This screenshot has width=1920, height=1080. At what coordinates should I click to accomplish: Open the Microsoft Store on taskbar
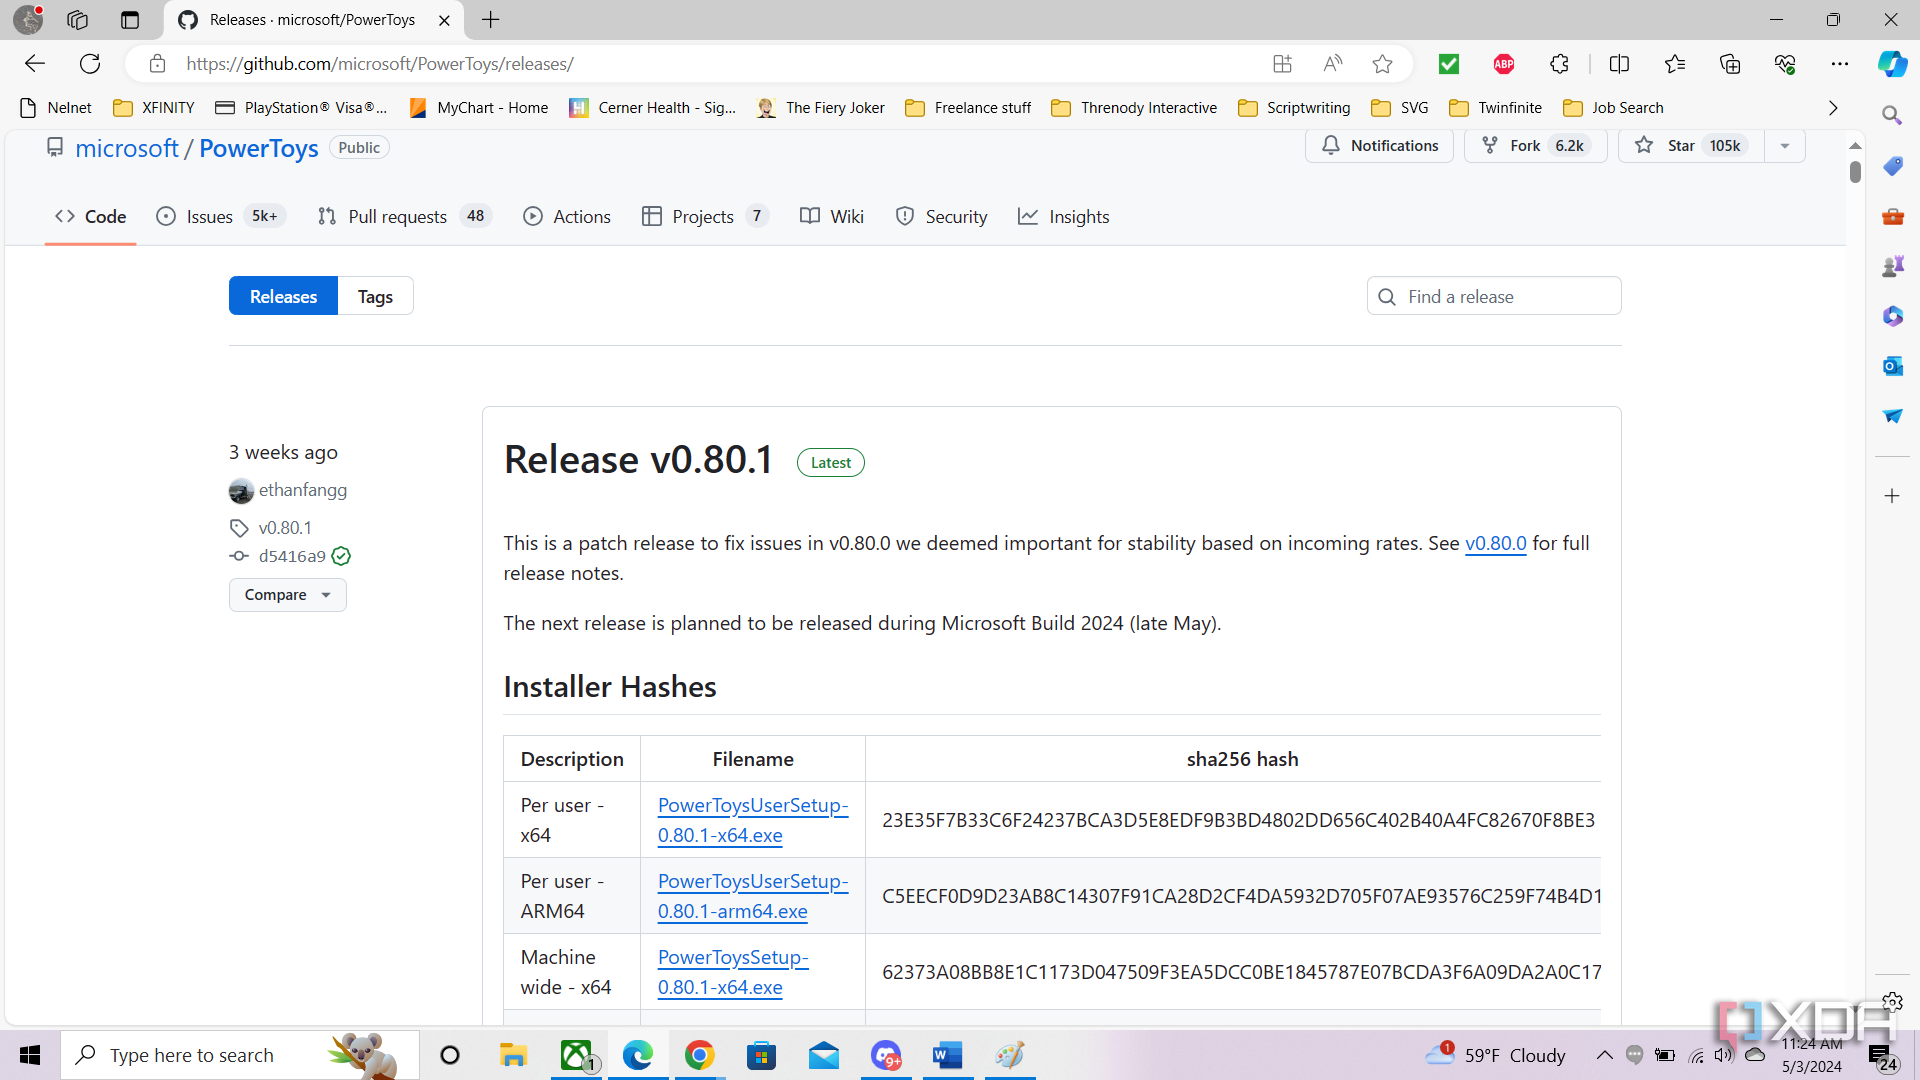[761, 1055]
